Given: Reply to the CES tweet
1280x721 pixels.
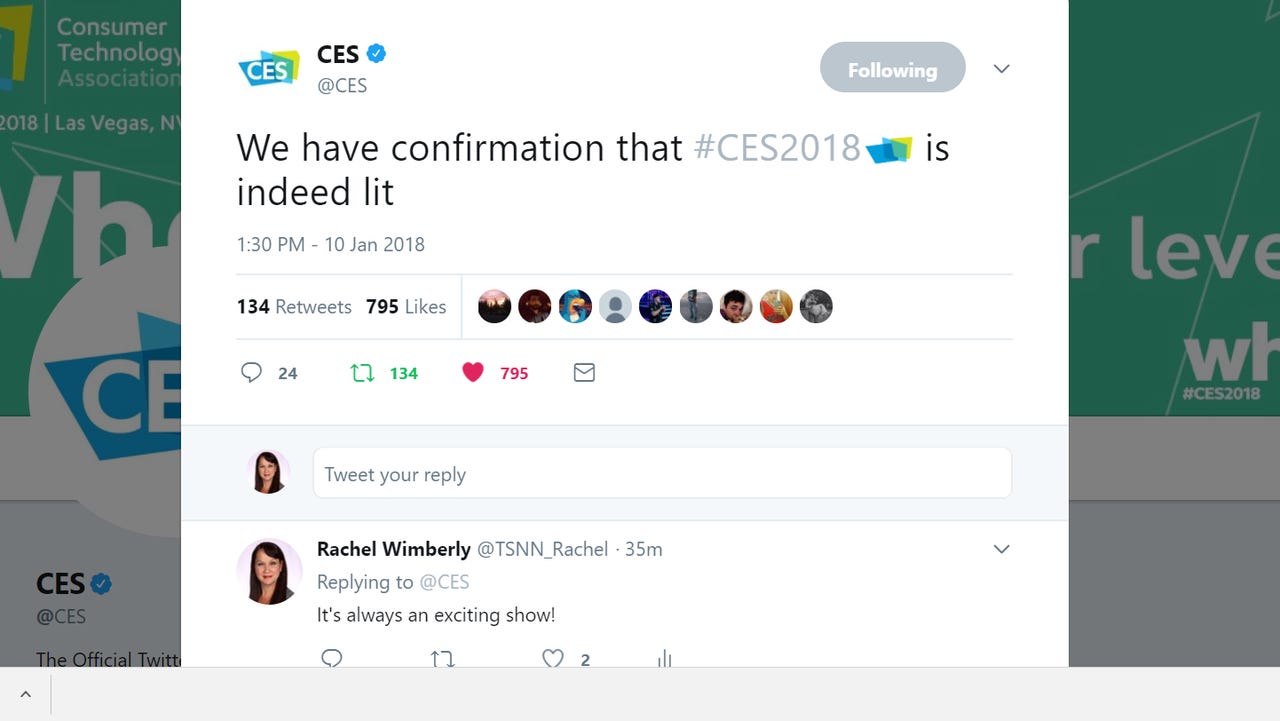Looking at the screenshot, I should pyautogui.click(x=251, y=372).
